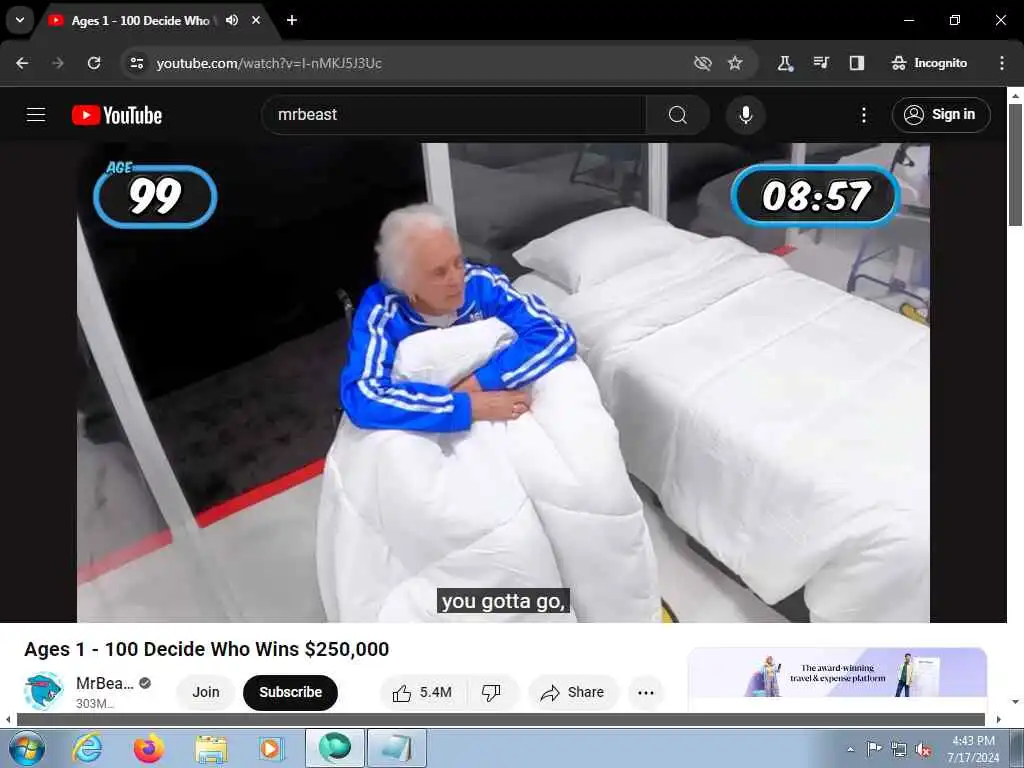
Task: Select the video title Ages 1 - 100
Action: pyautogui.click(x=206, y=649)
